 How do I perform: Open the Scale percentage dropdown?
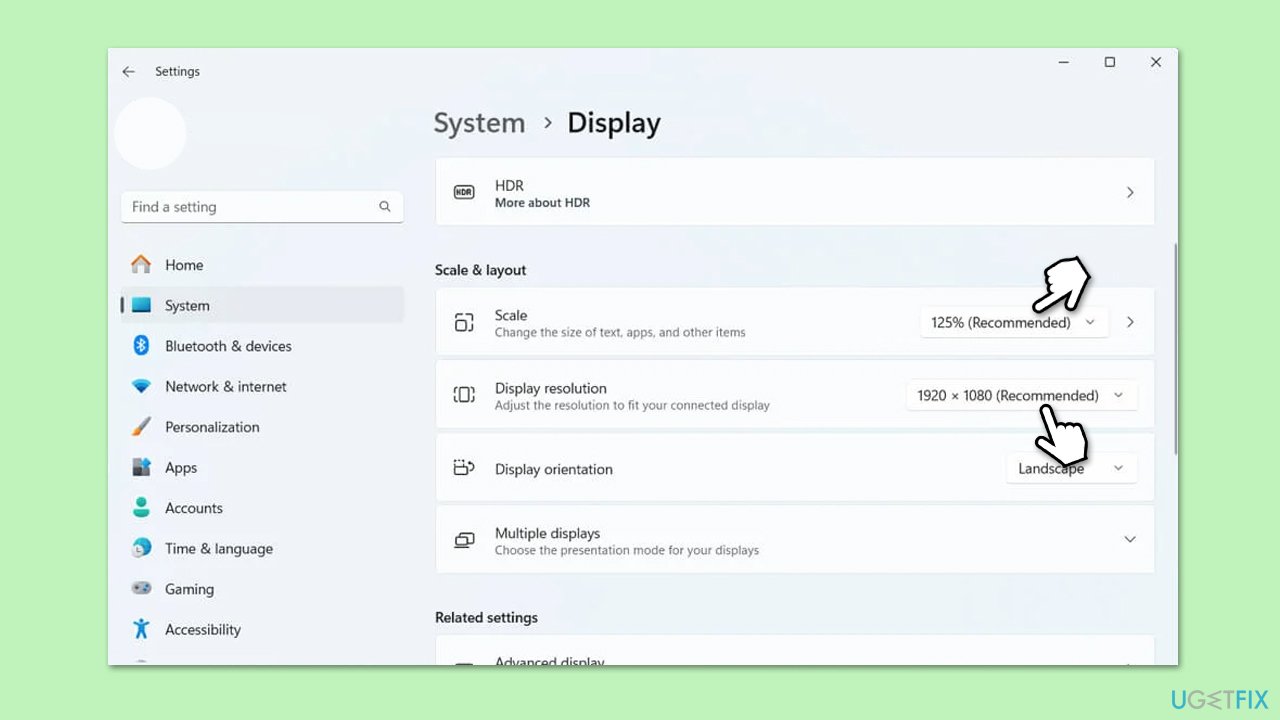coord(1013,323)
